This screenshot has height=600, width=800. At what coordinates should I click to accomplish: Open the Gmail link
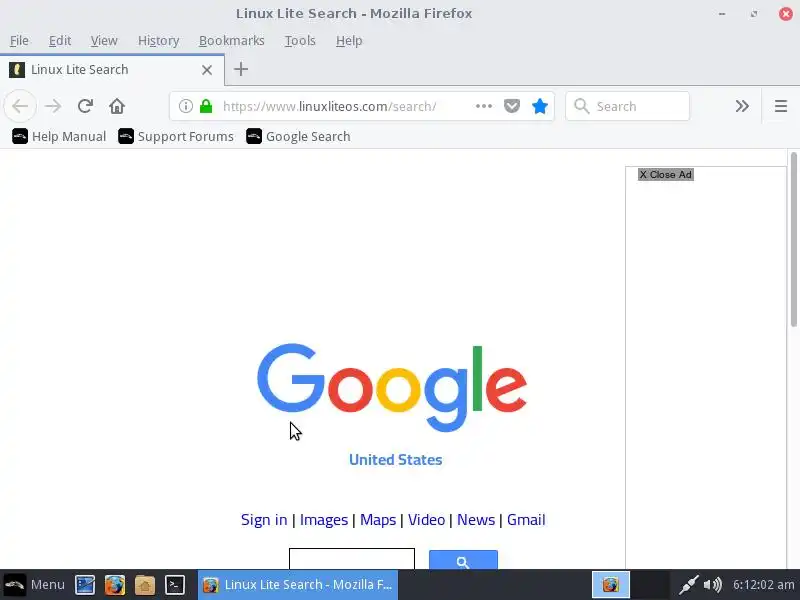[526, 519]
